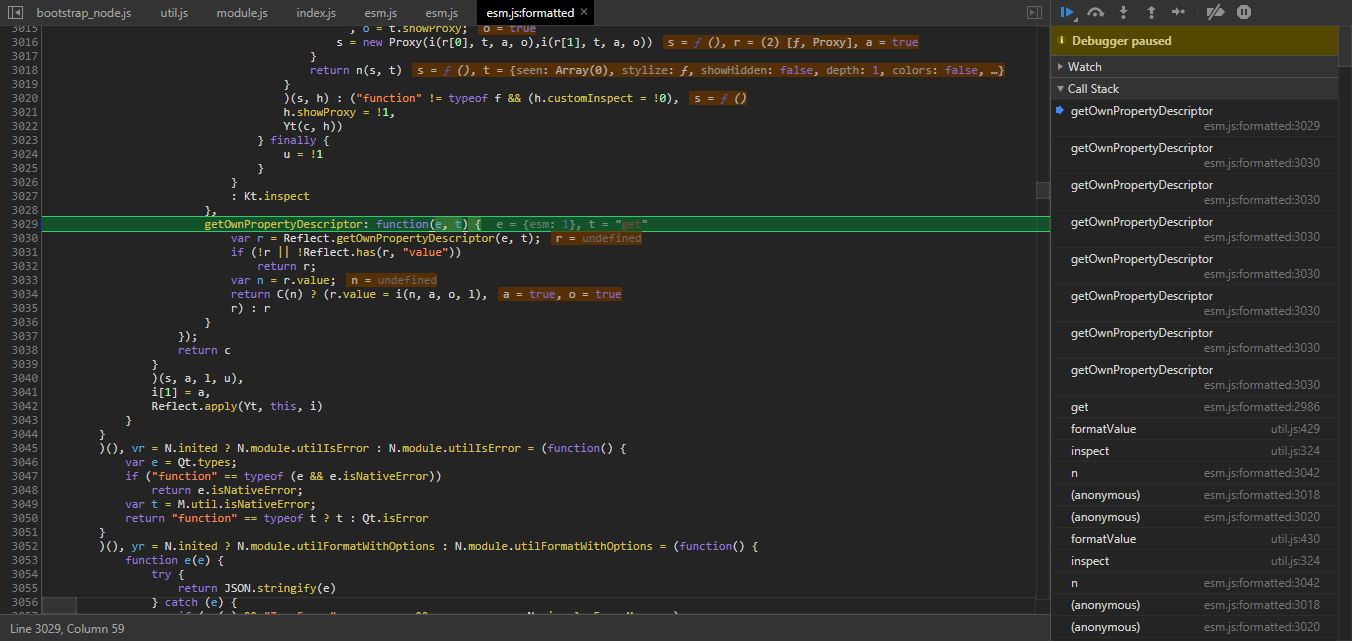Select getOwnPropertyDescriptor frame at line 3029
The image size is (1352, 641).
(x=1194, y=118)
